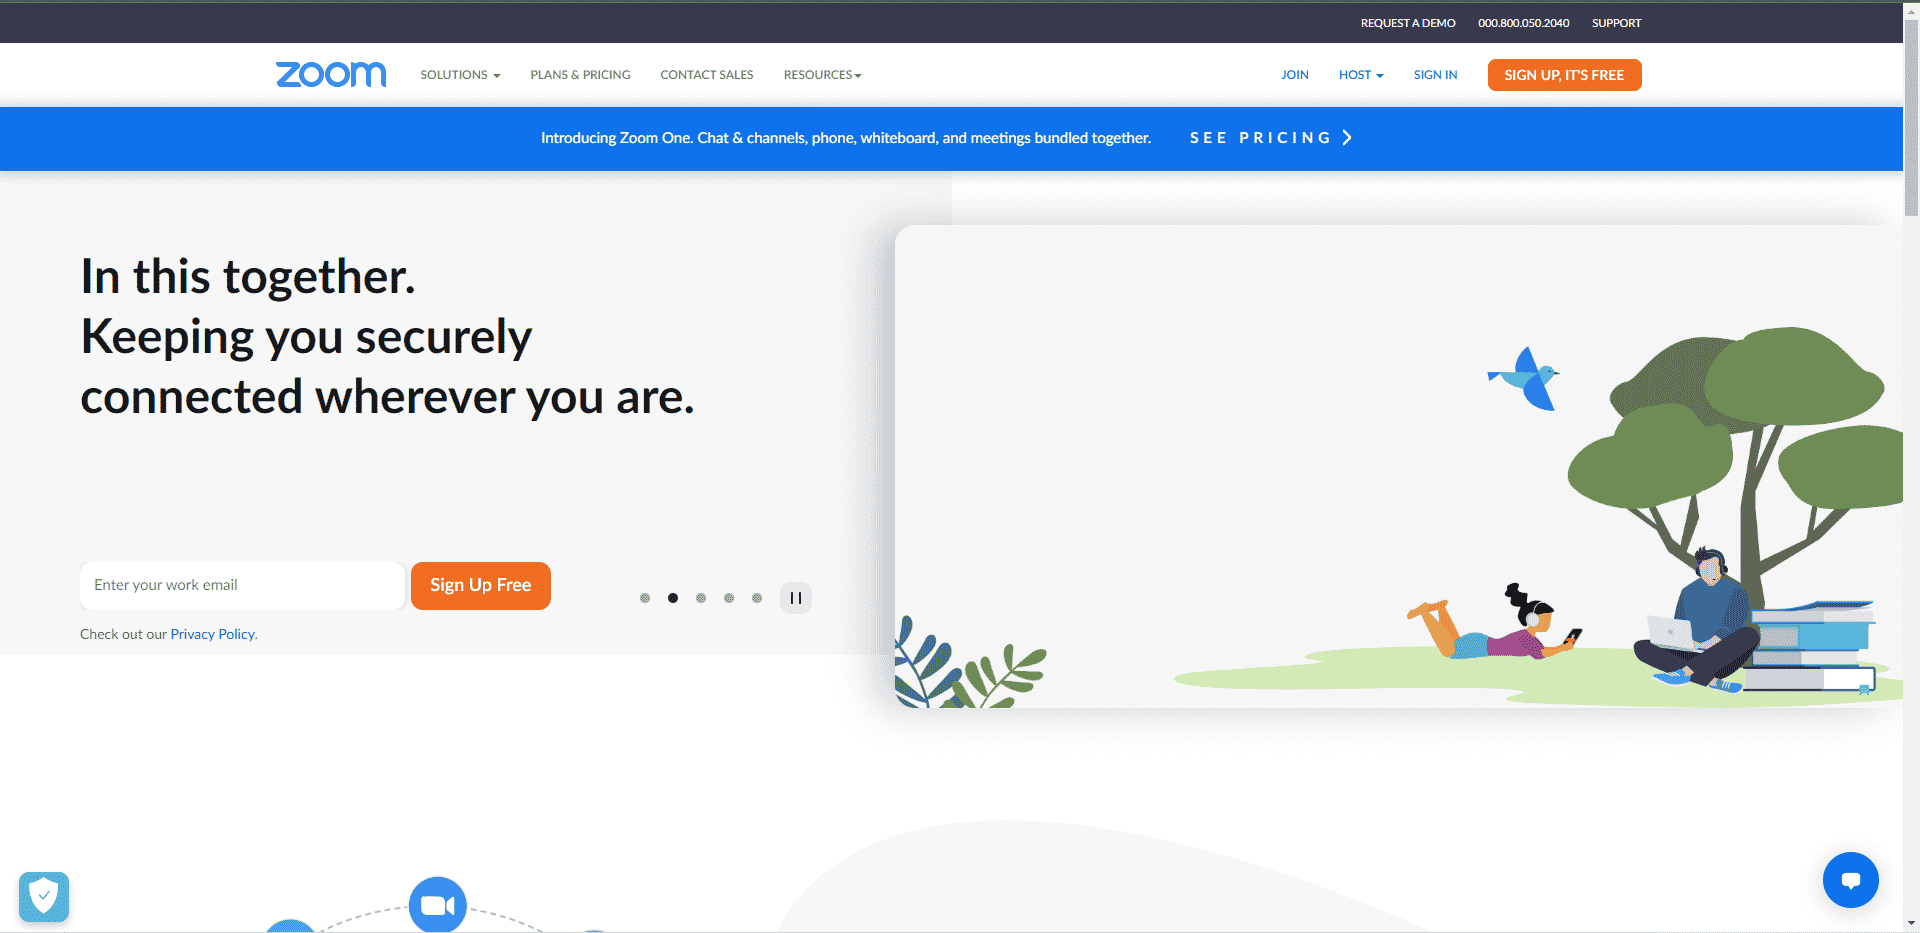Select the third carousel dot

[x=701, y=598]
